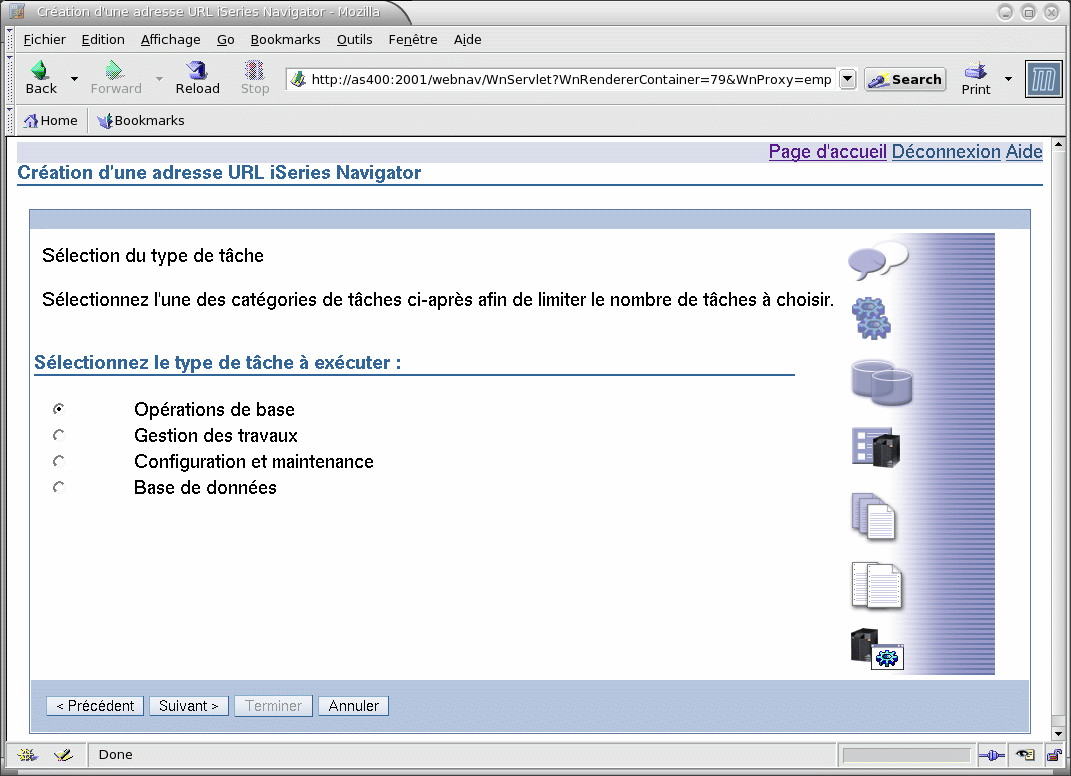Click the Forward navigation arrow icon

[114, 70]
